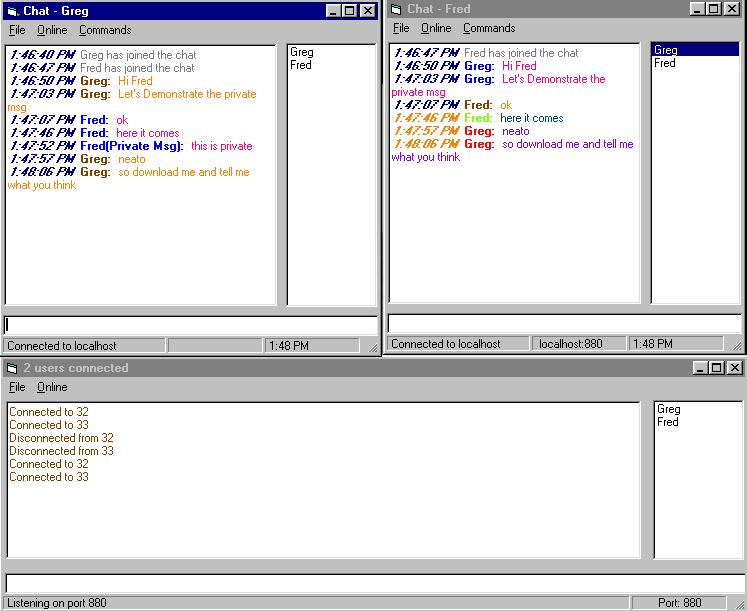The height and width of the screenshot is (611, 747).
Task: Maximize the Chat - Fred window
Action: (716, 9)
